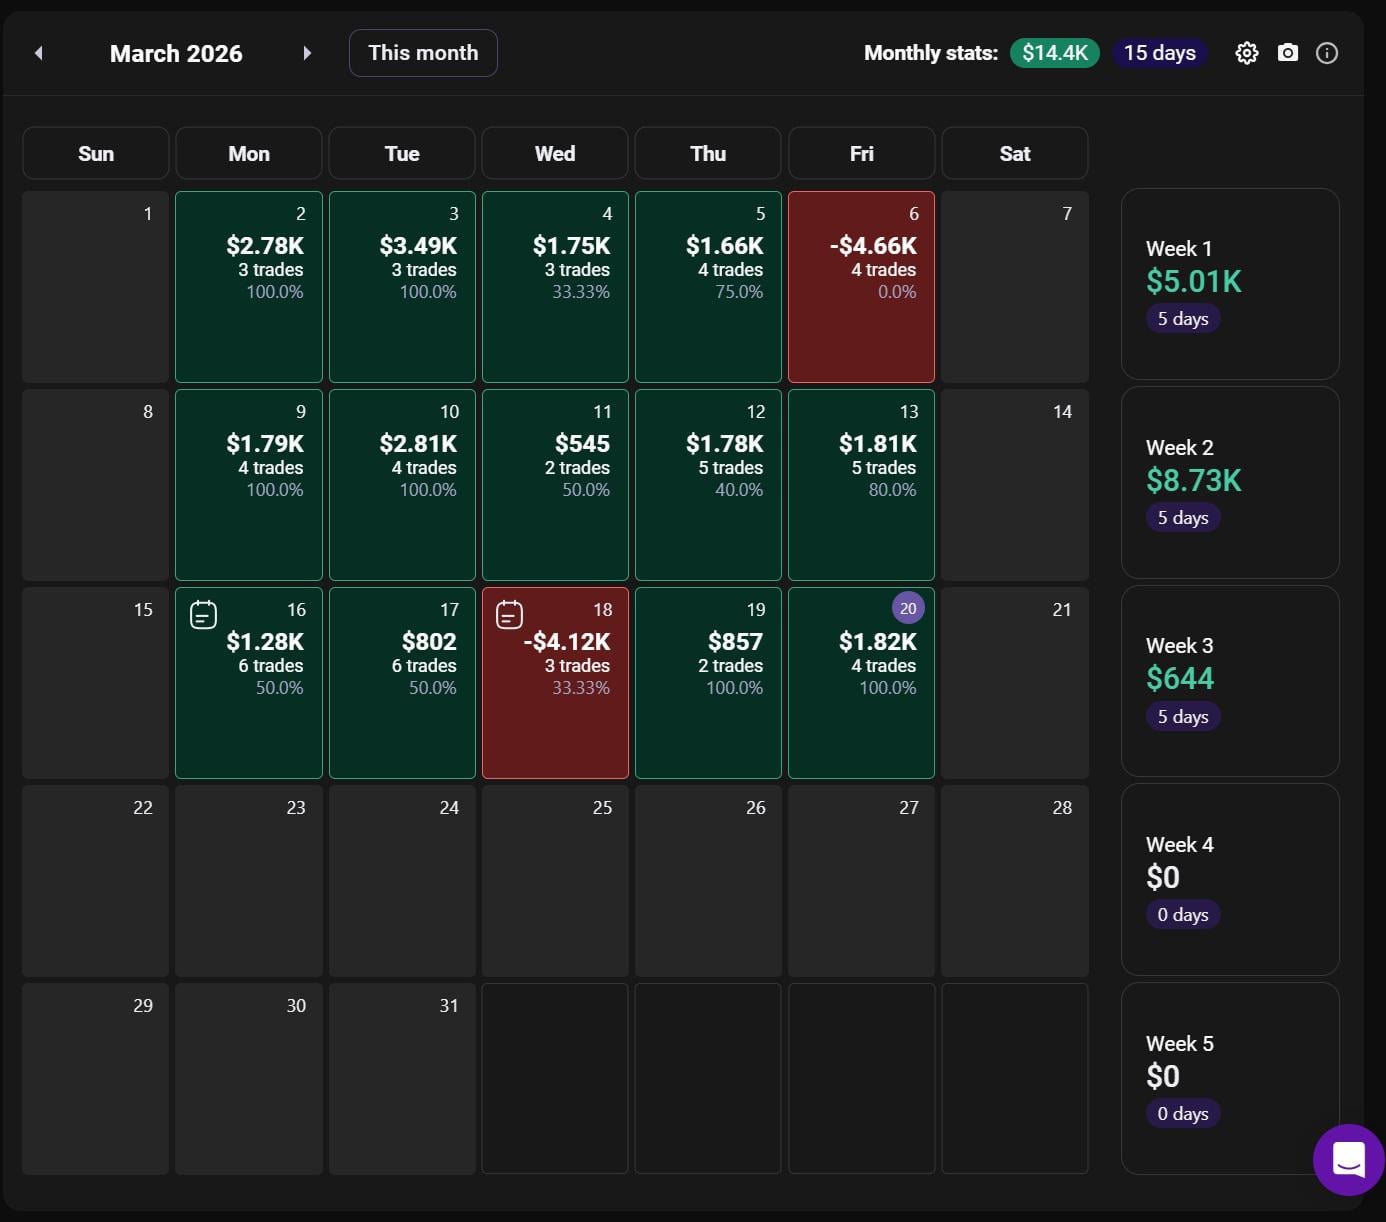1386x1222 pixels.
Task: Click the Fri column header
Action: (861, 153)
